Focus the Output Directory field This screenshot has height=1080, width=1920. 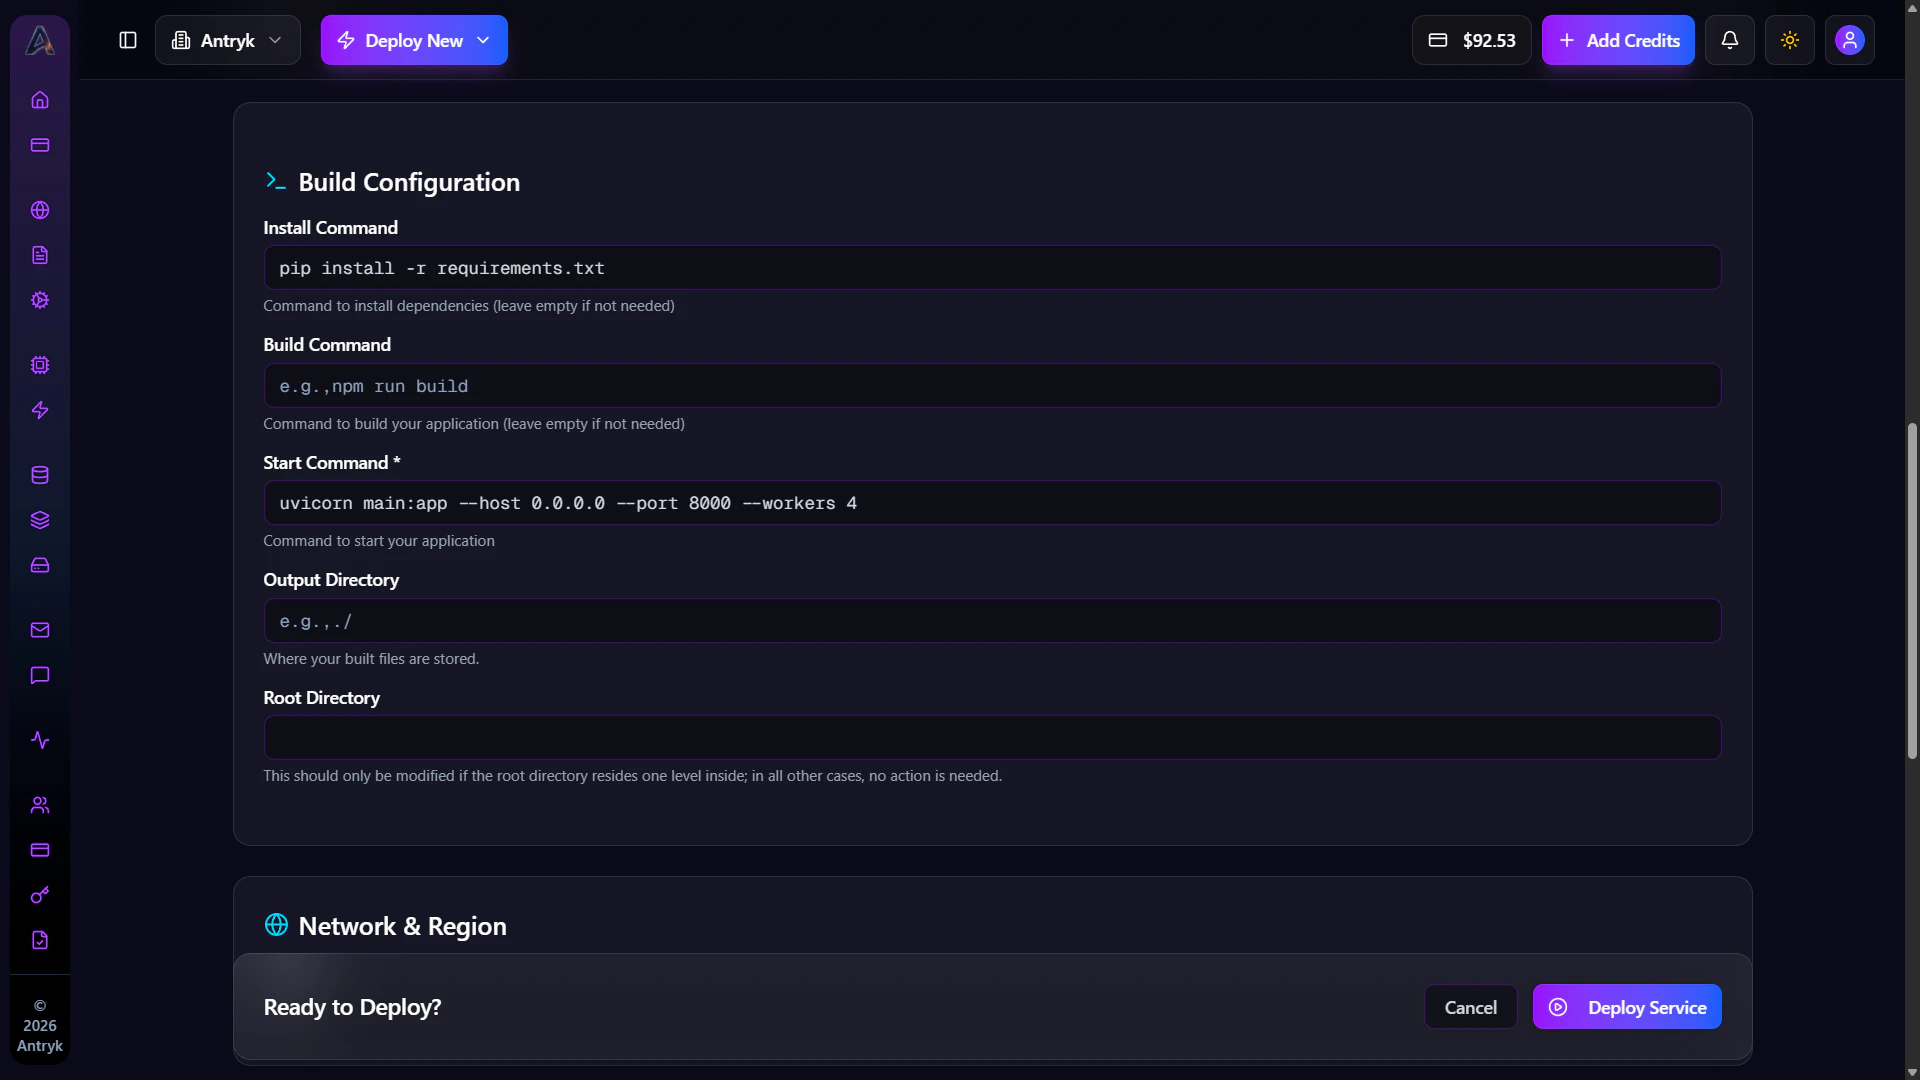(992, 621)
